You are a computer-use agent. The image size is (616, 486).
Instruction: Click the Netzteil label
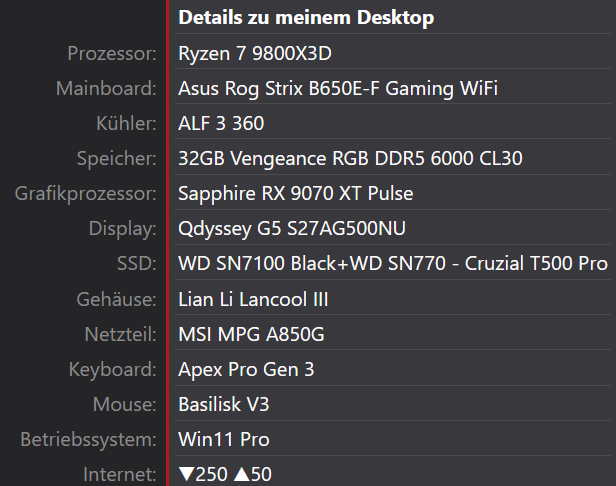(119, 334)
